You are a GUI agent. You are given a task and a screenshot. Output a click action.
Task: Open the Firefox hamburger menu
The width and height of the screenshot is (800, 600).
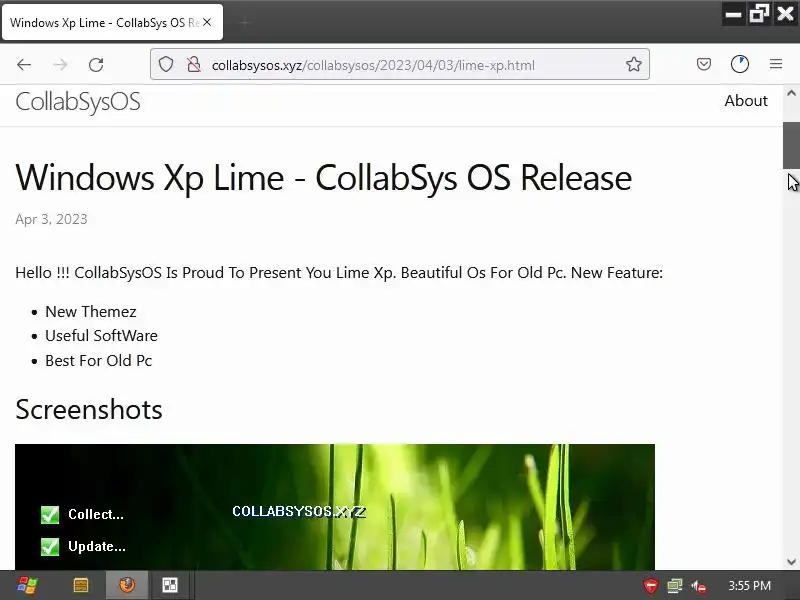click(x=776, y=64)
